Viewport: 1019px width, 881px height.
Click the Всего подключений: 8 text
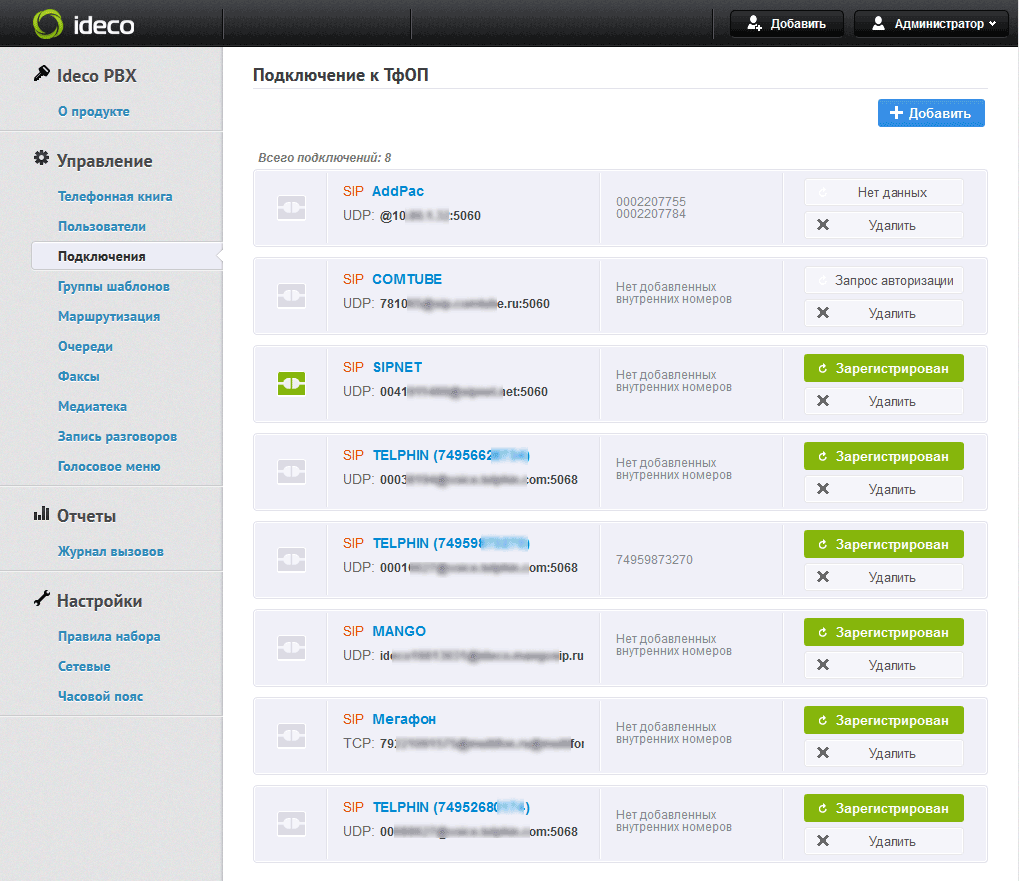[x=324, y=157]
